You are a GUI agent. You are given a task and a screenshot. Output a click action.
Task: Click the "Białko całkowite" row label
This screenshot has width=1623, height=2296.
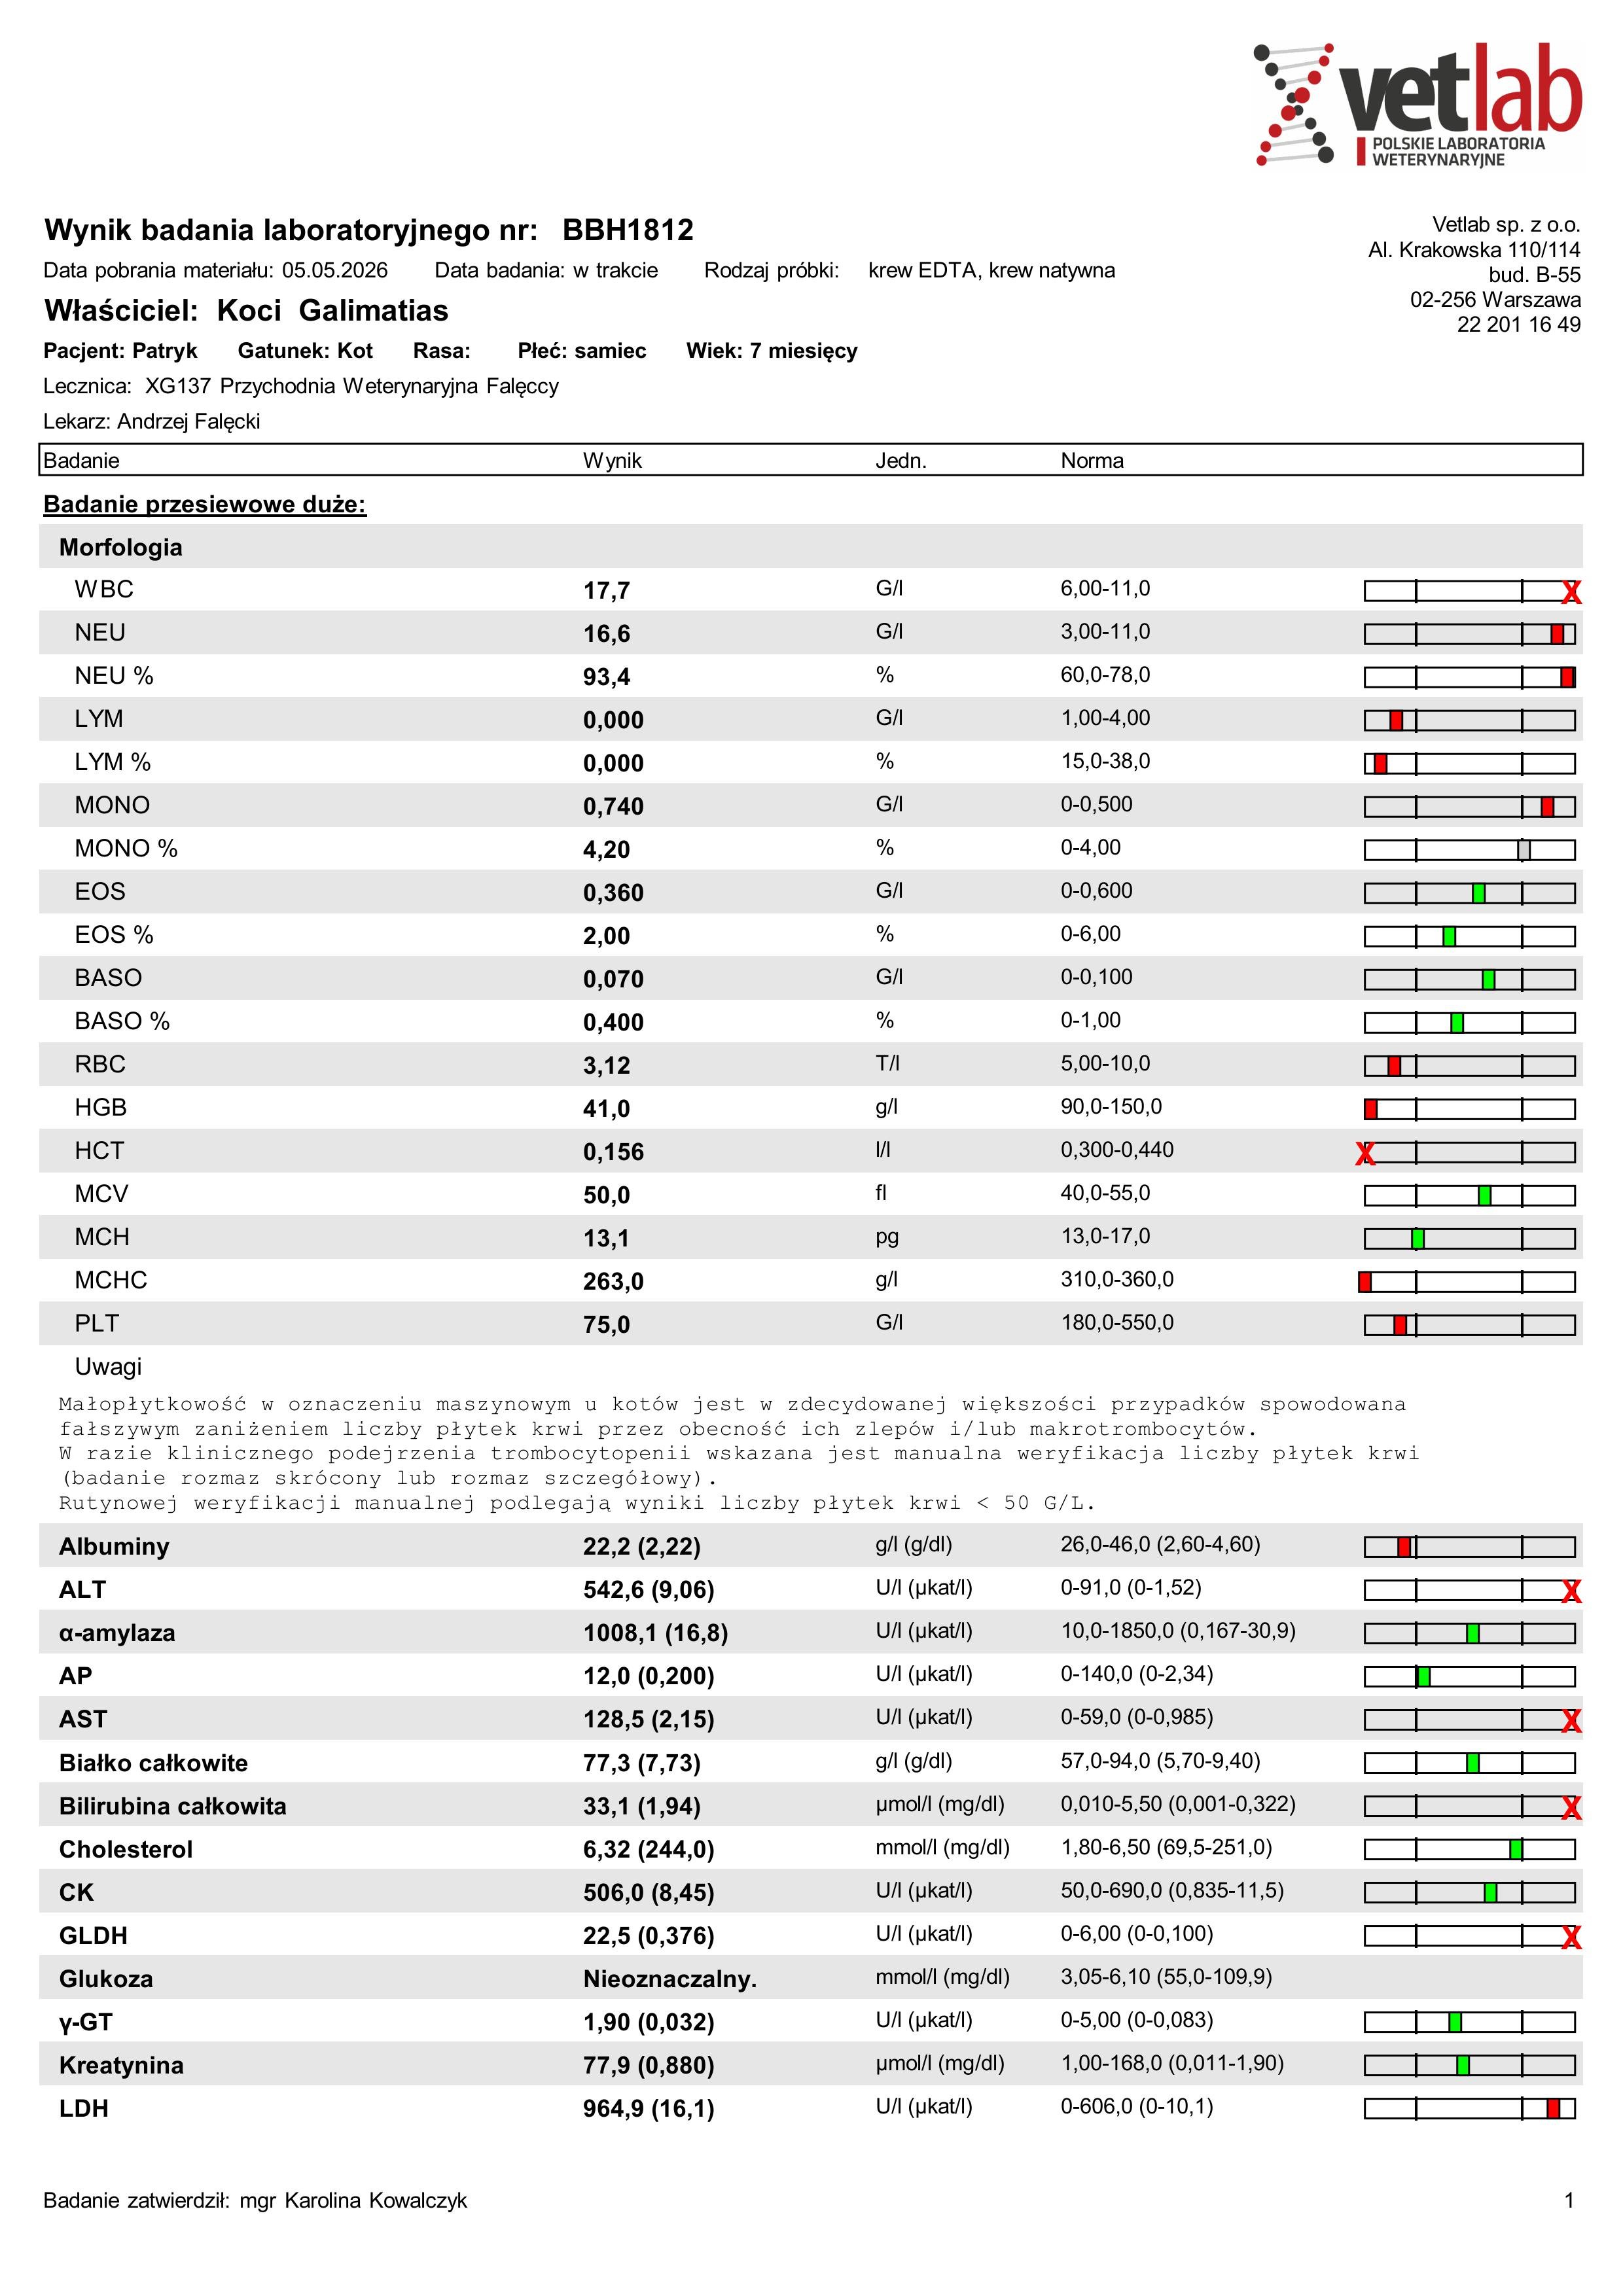tap(153, 1763)
